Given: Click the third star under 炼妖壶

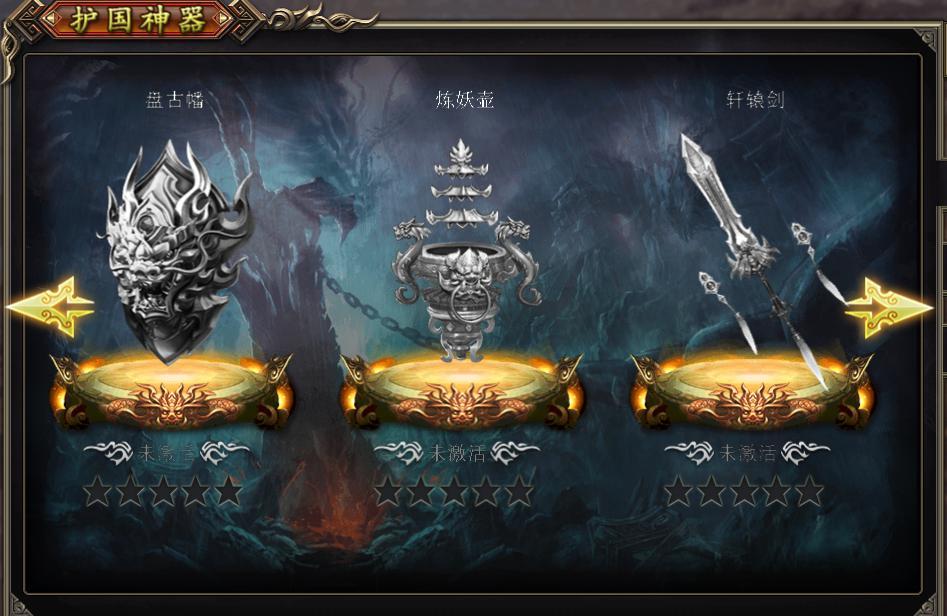Looking at the screenshot, I should [x=453, y=491].
